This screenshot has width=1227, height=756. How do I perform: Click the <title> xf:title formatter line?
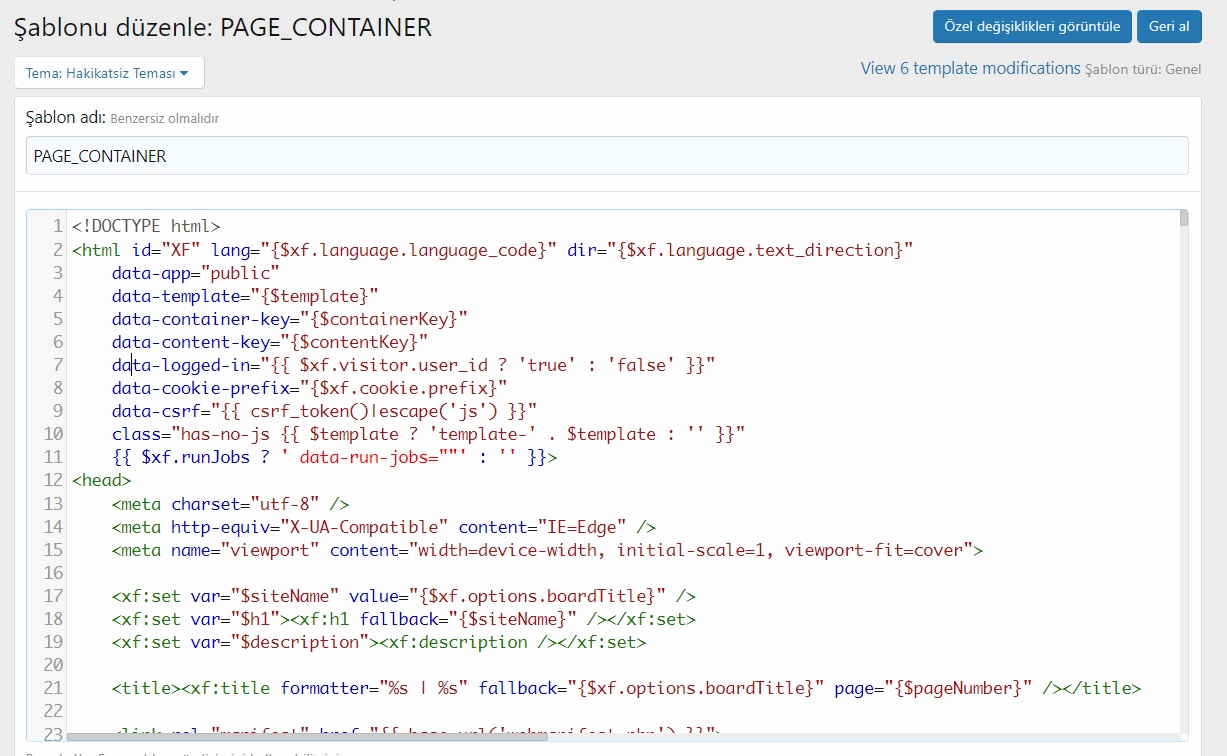pos(626,688)
